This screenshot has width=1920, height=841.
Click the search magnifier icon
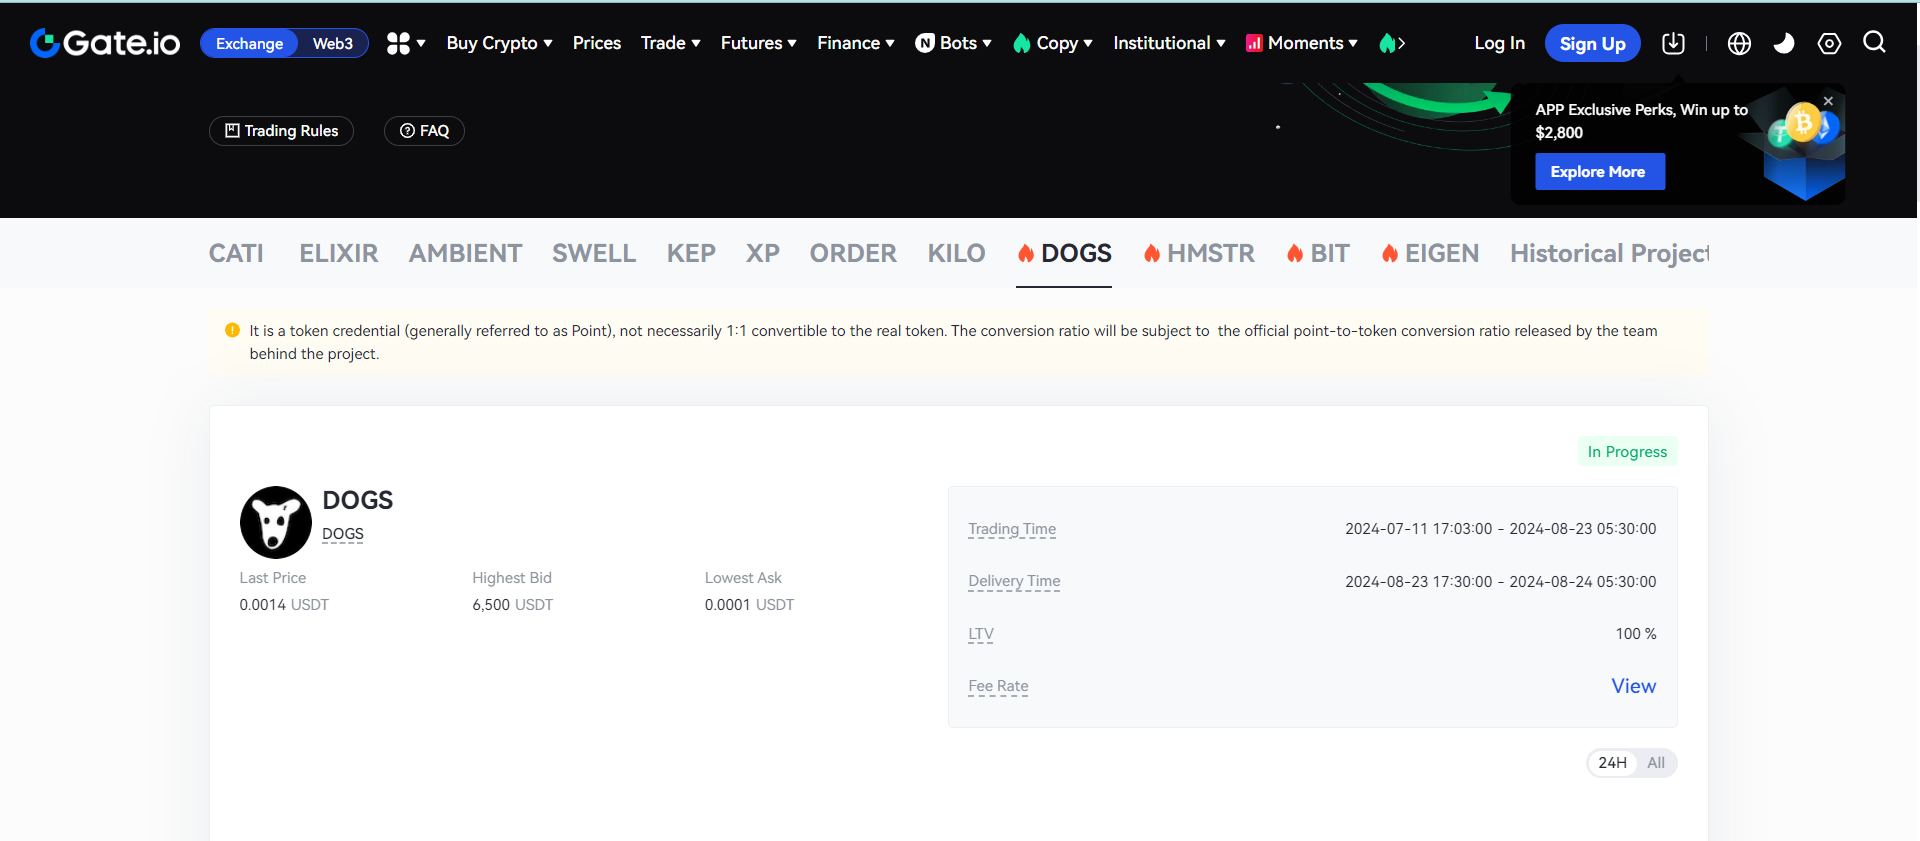(1874, 42)
